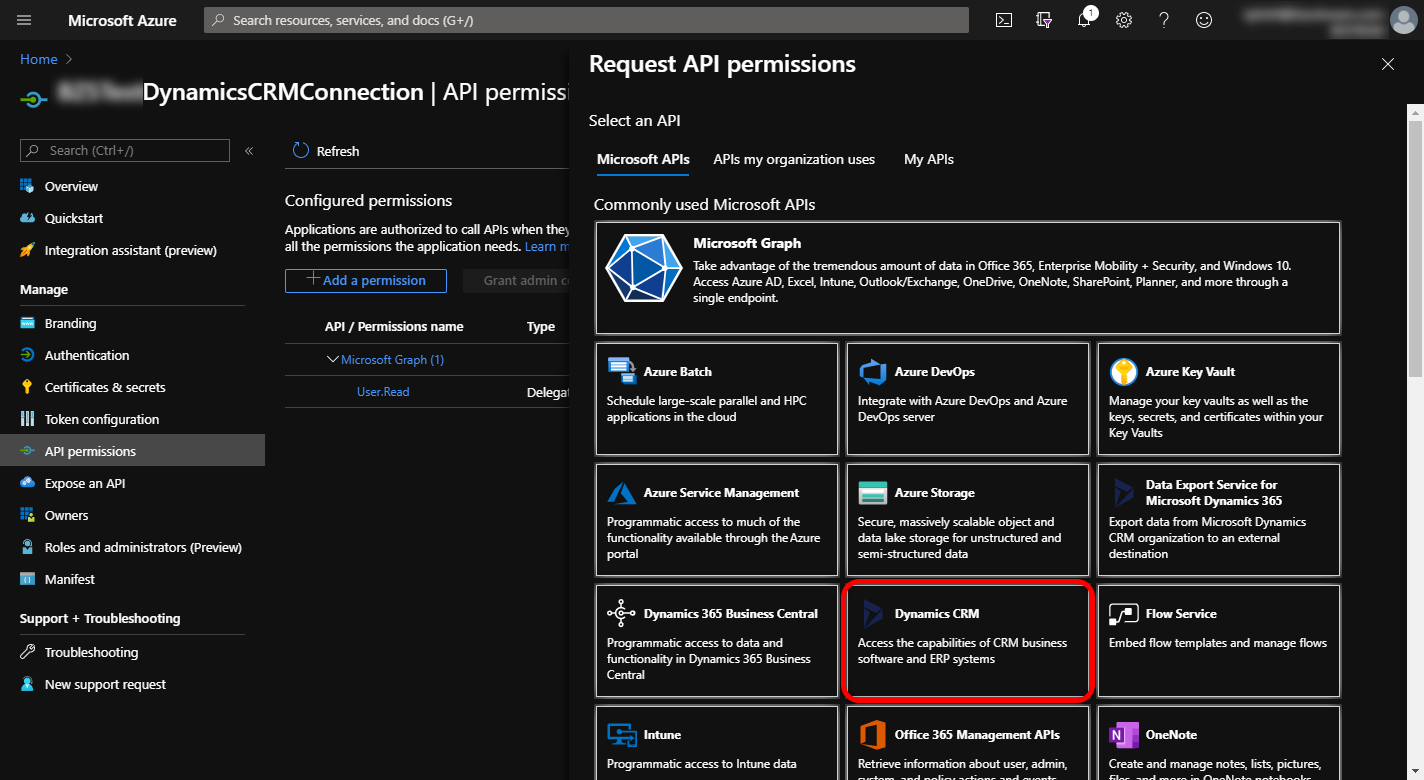1424x780 pixels.
Task: Switch to My APIs tab
Action: (x=929, y=159)
